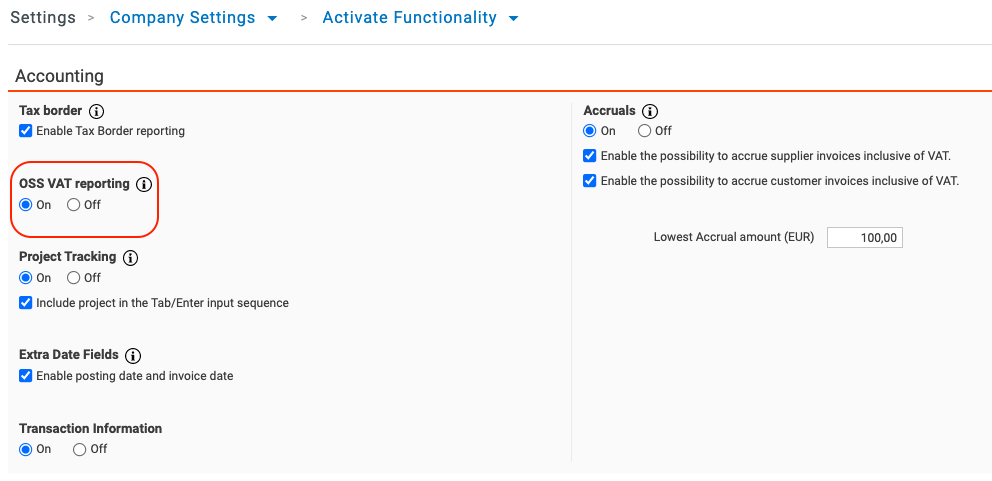
Task: Click the Lowest Accrual amount field
Action: coord(864,237)
